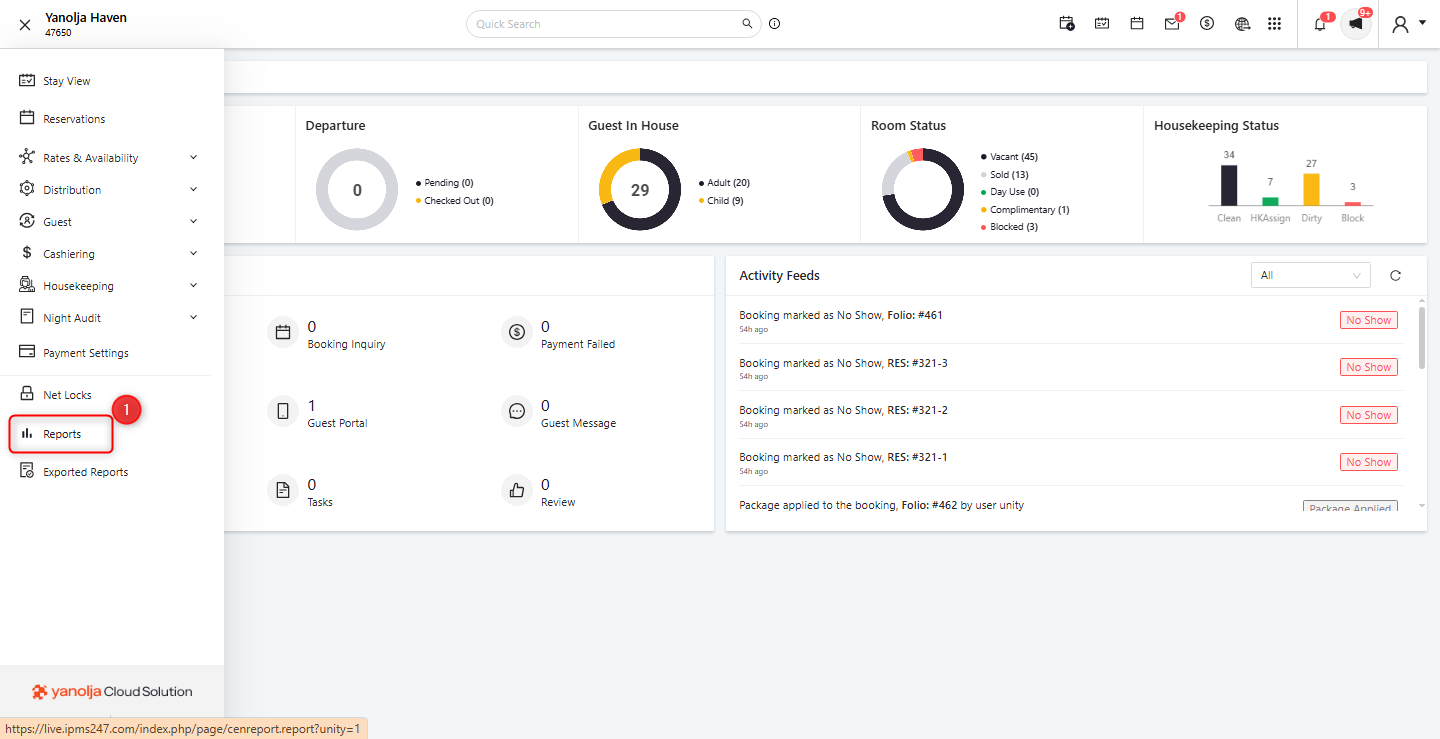
Task: Click the Sold (13) legend entry
Action: point(1005,175)
